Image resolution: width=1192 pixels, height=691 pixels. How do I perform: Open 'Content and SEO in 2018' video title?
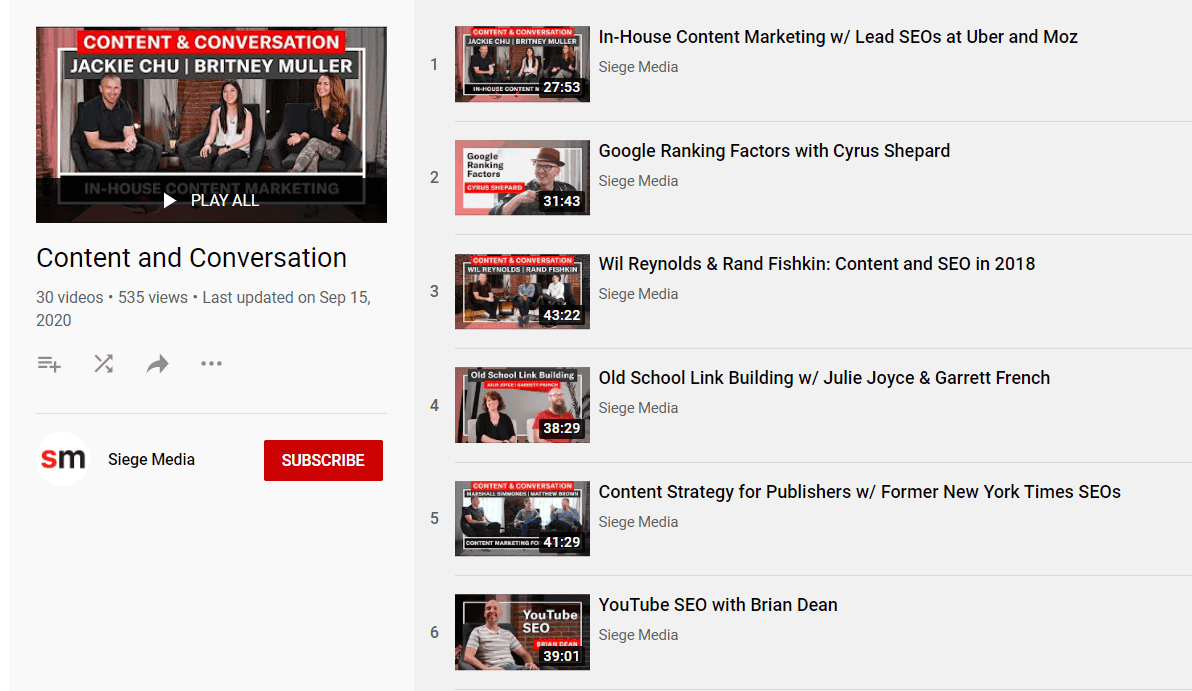click(816, 264)
